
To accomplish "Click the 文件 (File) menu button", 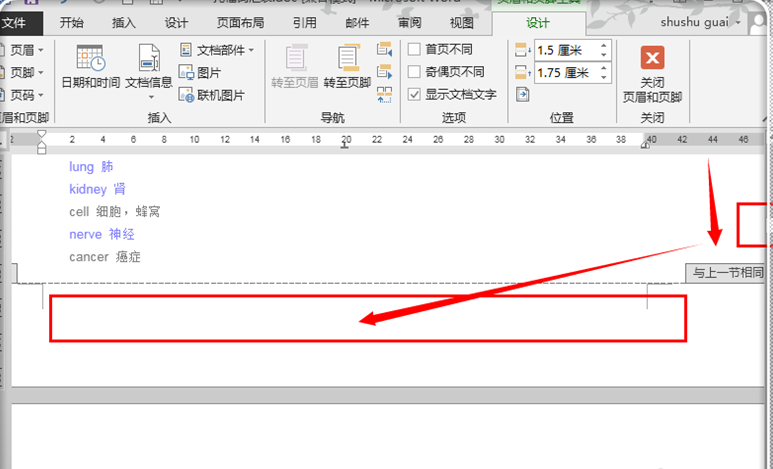I will click(x=20, y=23).
